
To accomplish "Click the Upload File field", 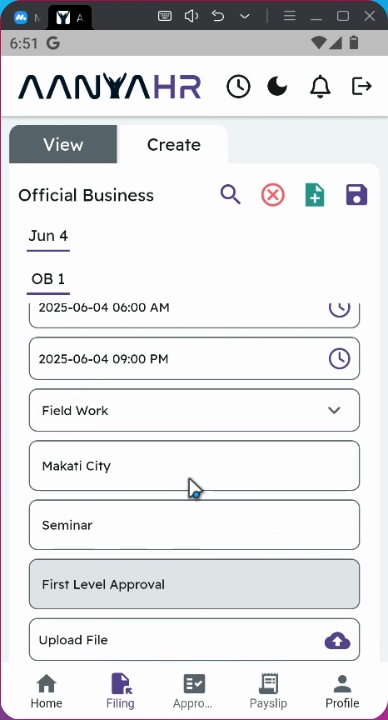I will [x=194, y=640].
